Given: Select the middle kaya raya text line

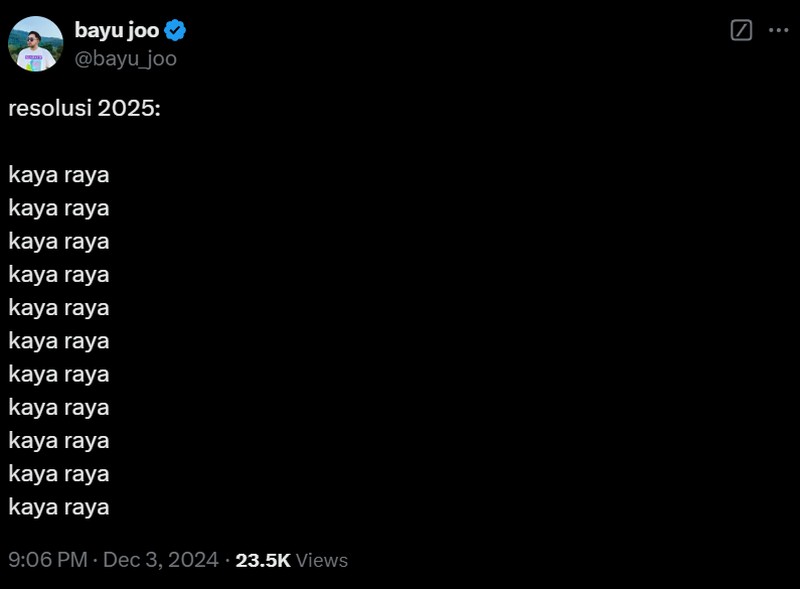Looking at the screenshot, I should (58, 341).
